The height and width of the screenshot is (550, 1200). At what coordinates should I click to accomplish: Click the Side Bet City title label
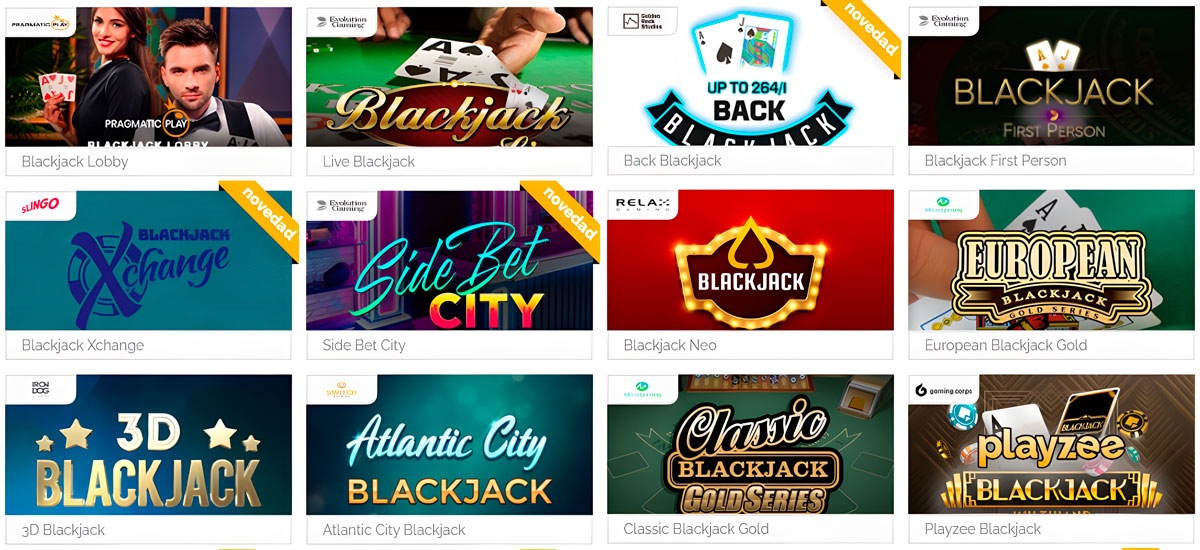click(364, 345)
